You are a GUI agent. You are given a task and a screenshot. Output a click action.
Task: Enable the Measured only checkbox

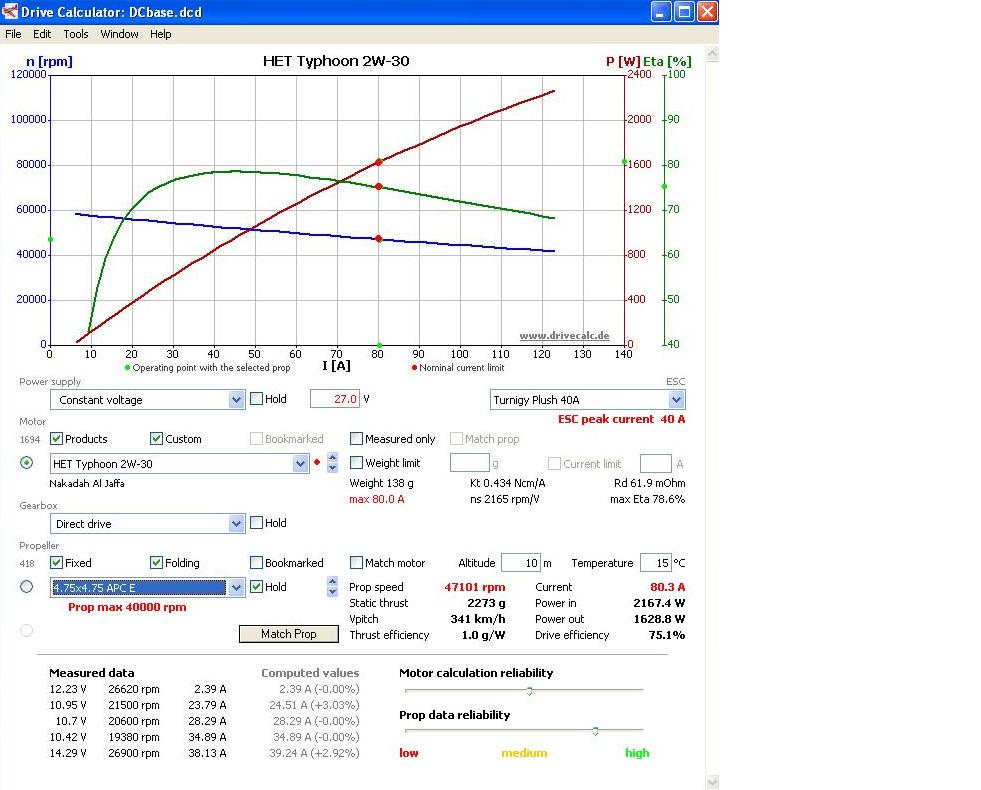point(357,439)
